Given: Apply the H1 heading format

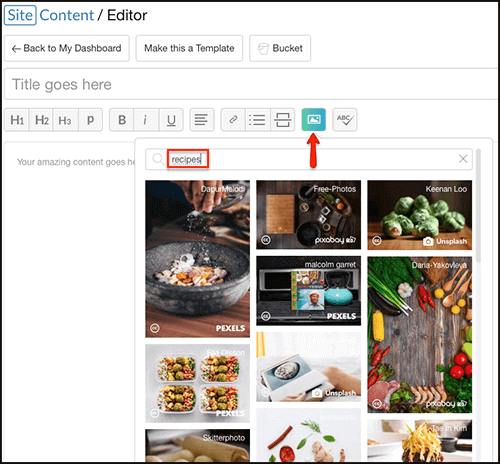Looking at the screenshot, I should (17, 120).
